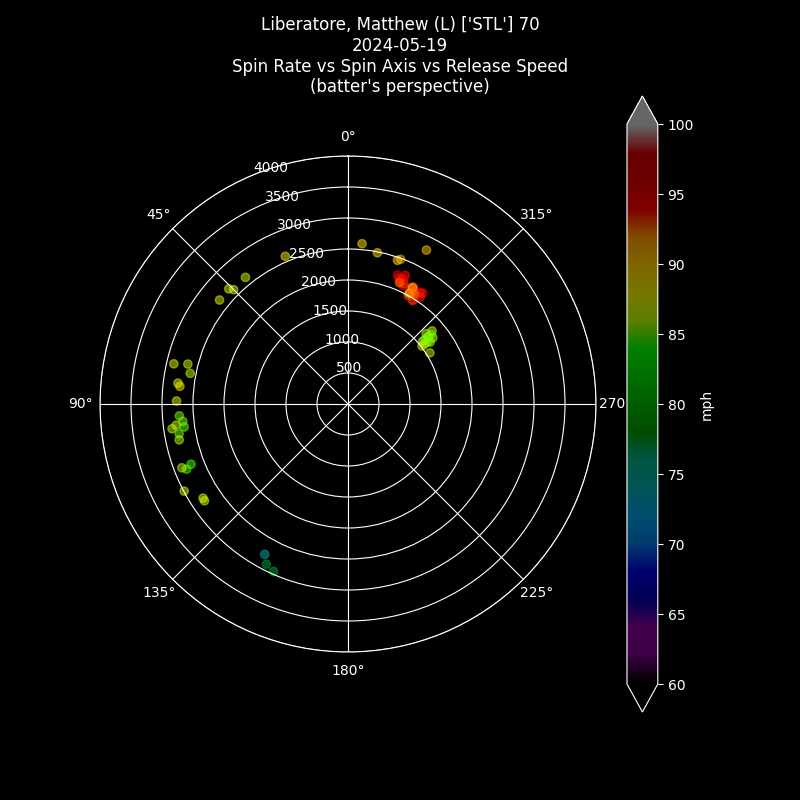This screenshot has width=800, height=800.
Task: Click the olive point right of 2500 label
Action: tap(362, 244)
